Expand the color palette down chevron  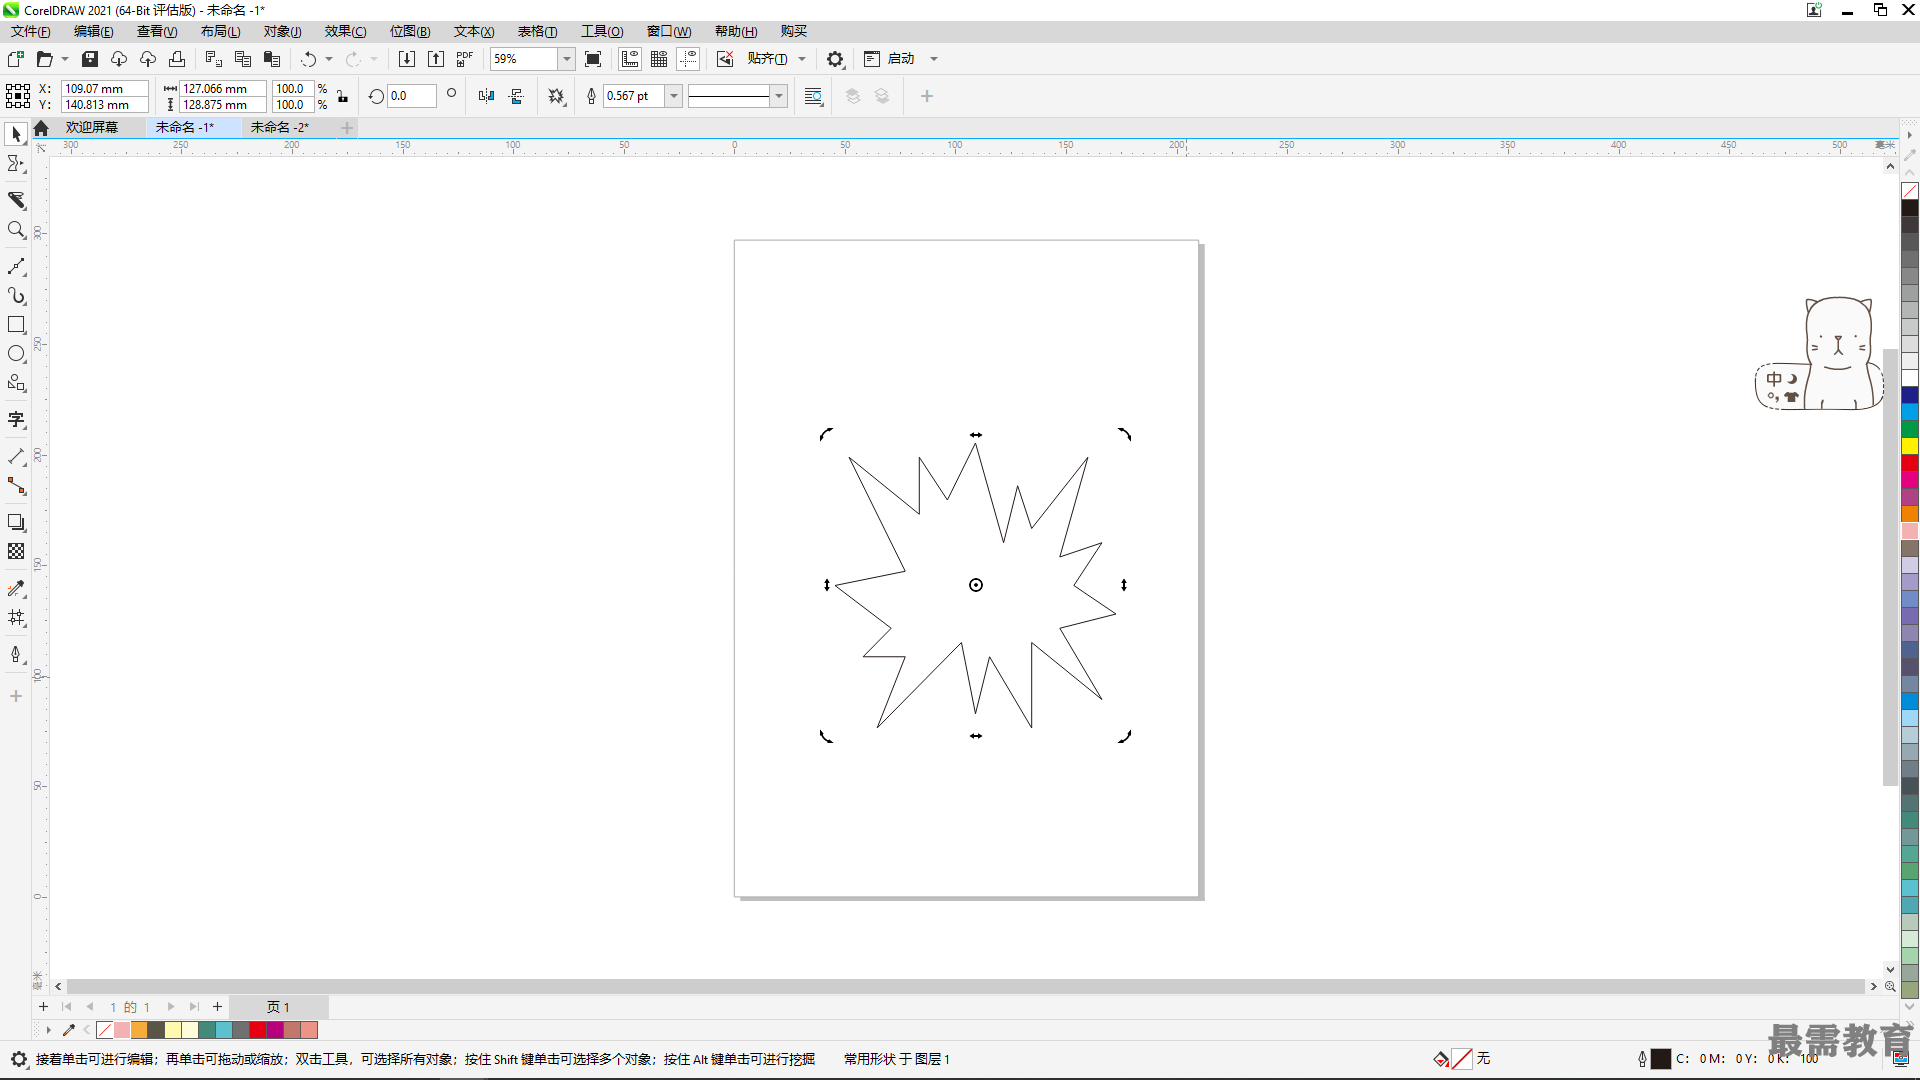pyautogui.click(x=1910, y=1007)
